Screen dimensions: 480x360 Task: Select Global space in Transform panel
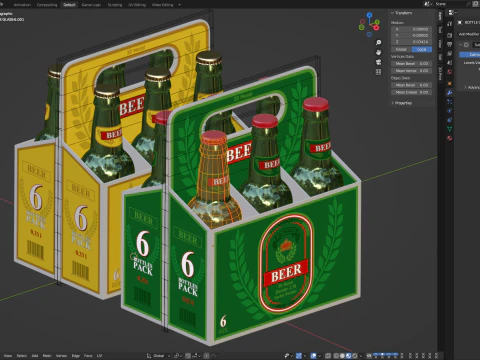coord(401,49)
